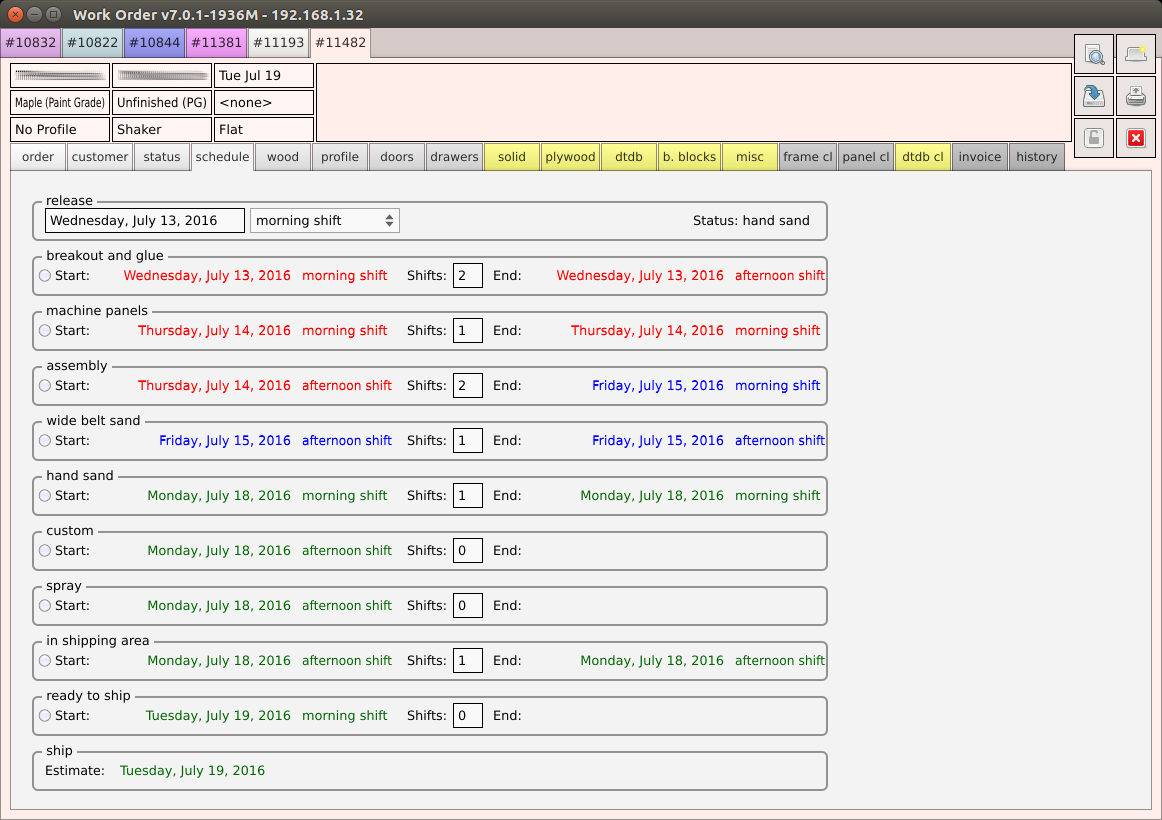Open the invoice tab
The height and width of the screenshot is (820, 1162).
pos(980,157)
